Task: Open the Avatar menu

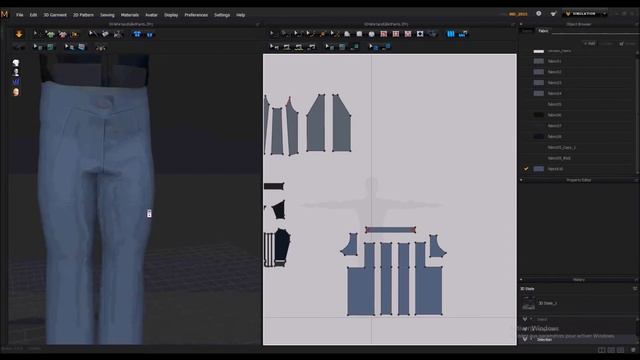Action: [x=151, y=15]
